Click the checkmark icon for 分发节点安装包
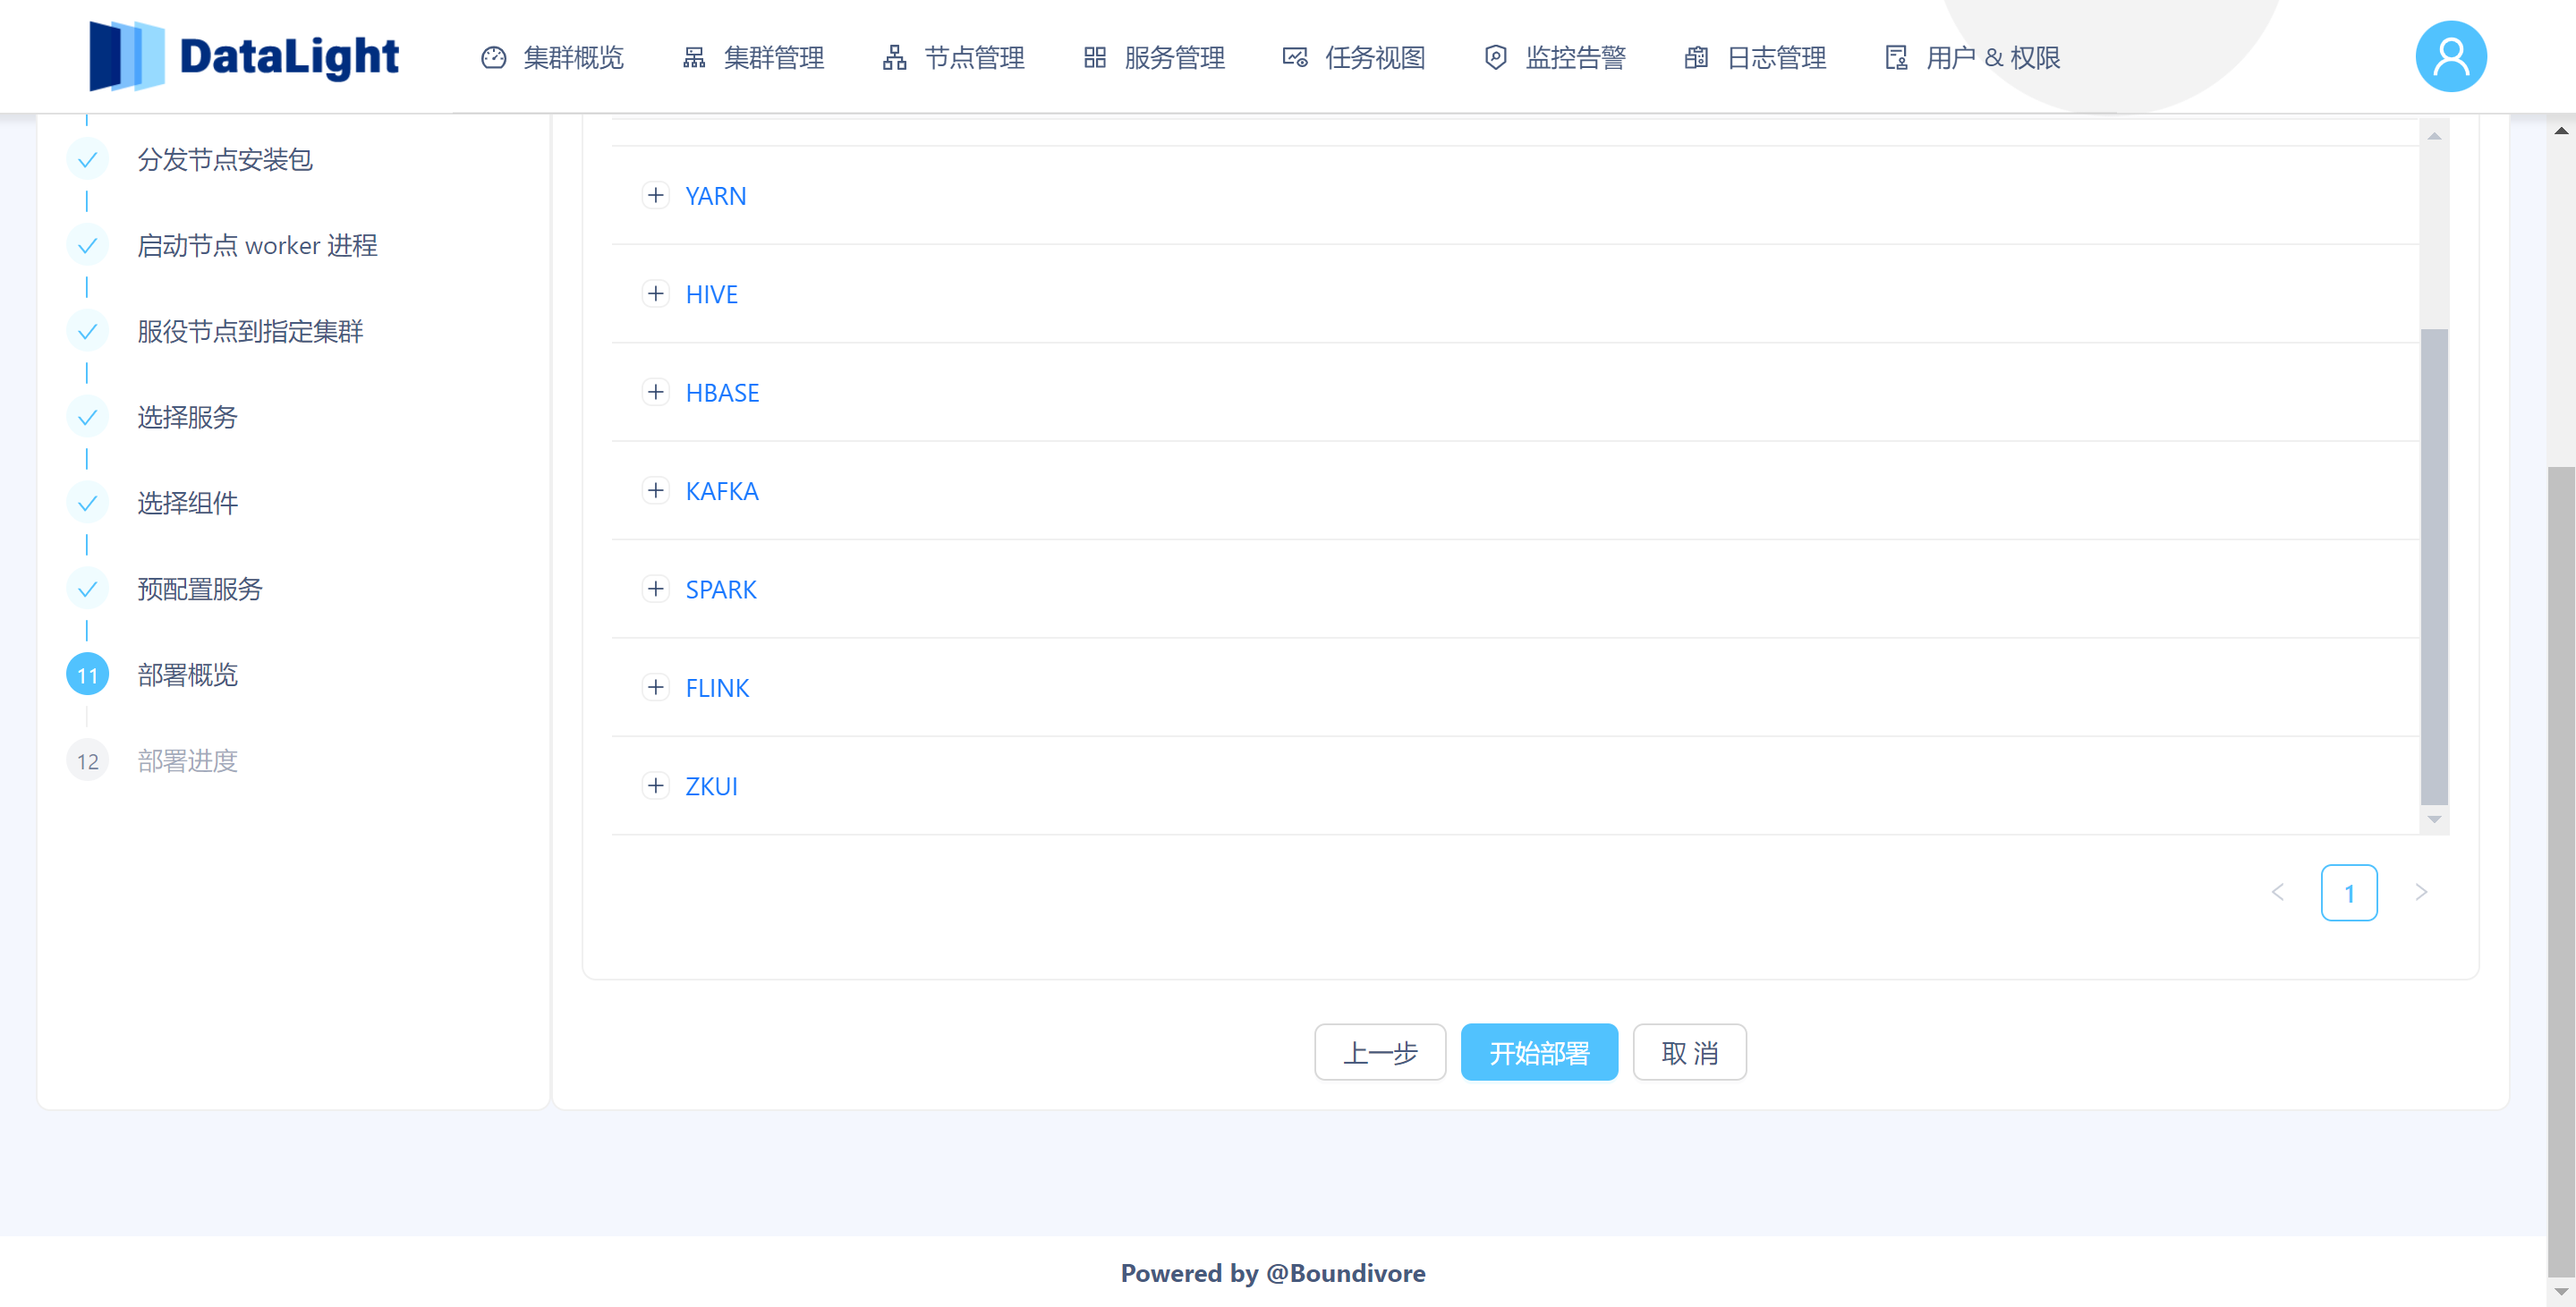This screenshot has width=2576, height=1307. pyautogui.click(x=87, y=160)
